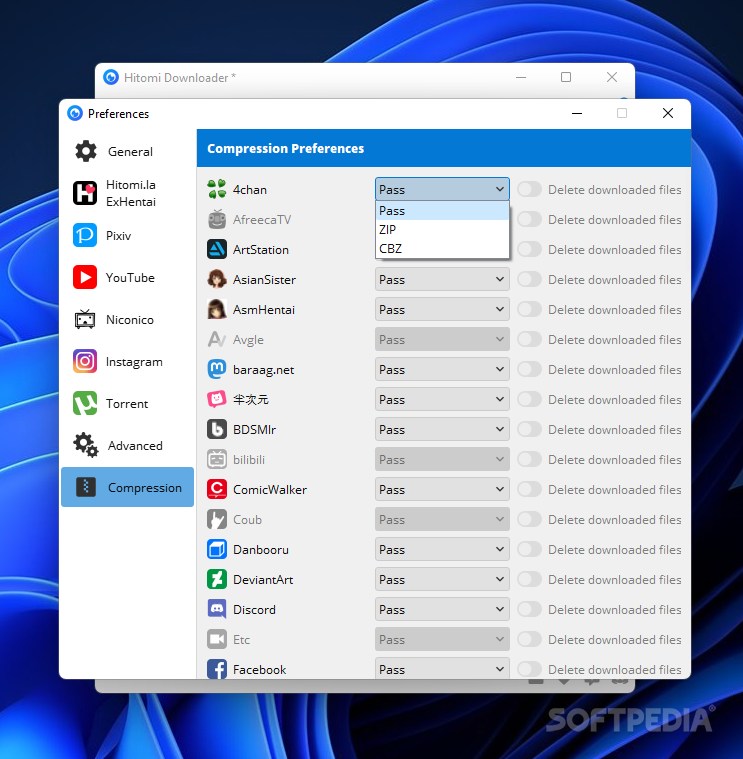Click the Torrent icon in sidebar
The image size is (743, 759).
pyautogui.click(x=85, y=403)
